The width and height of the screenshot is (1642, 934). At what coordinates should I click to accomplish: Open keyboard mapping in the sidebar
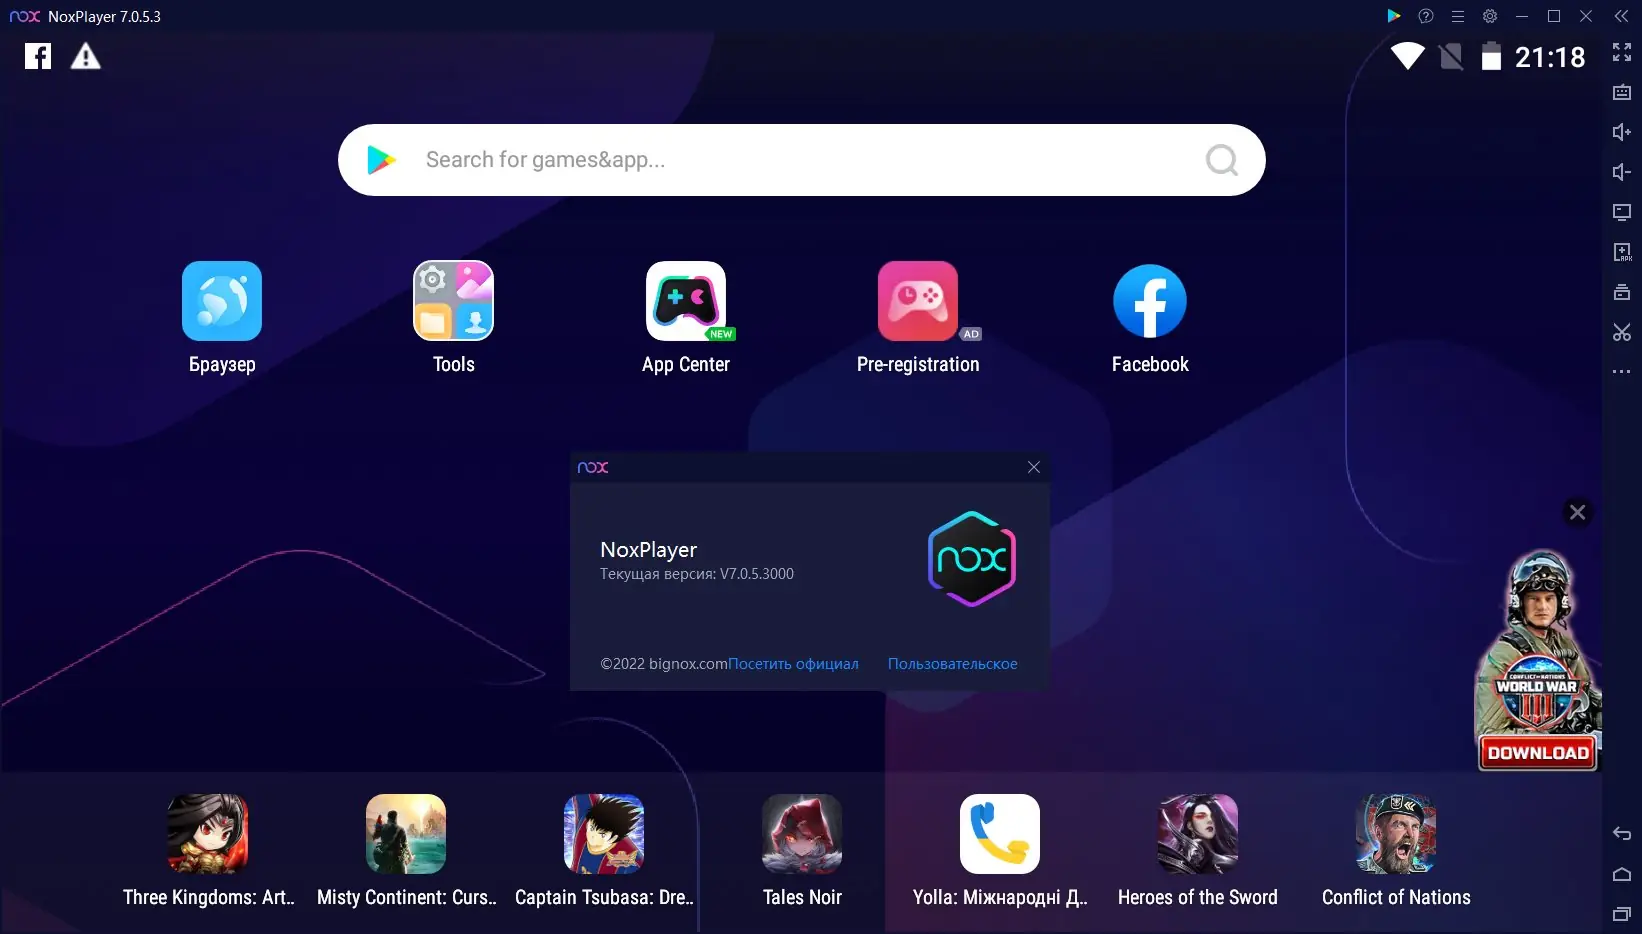[x=1622, y=92]
